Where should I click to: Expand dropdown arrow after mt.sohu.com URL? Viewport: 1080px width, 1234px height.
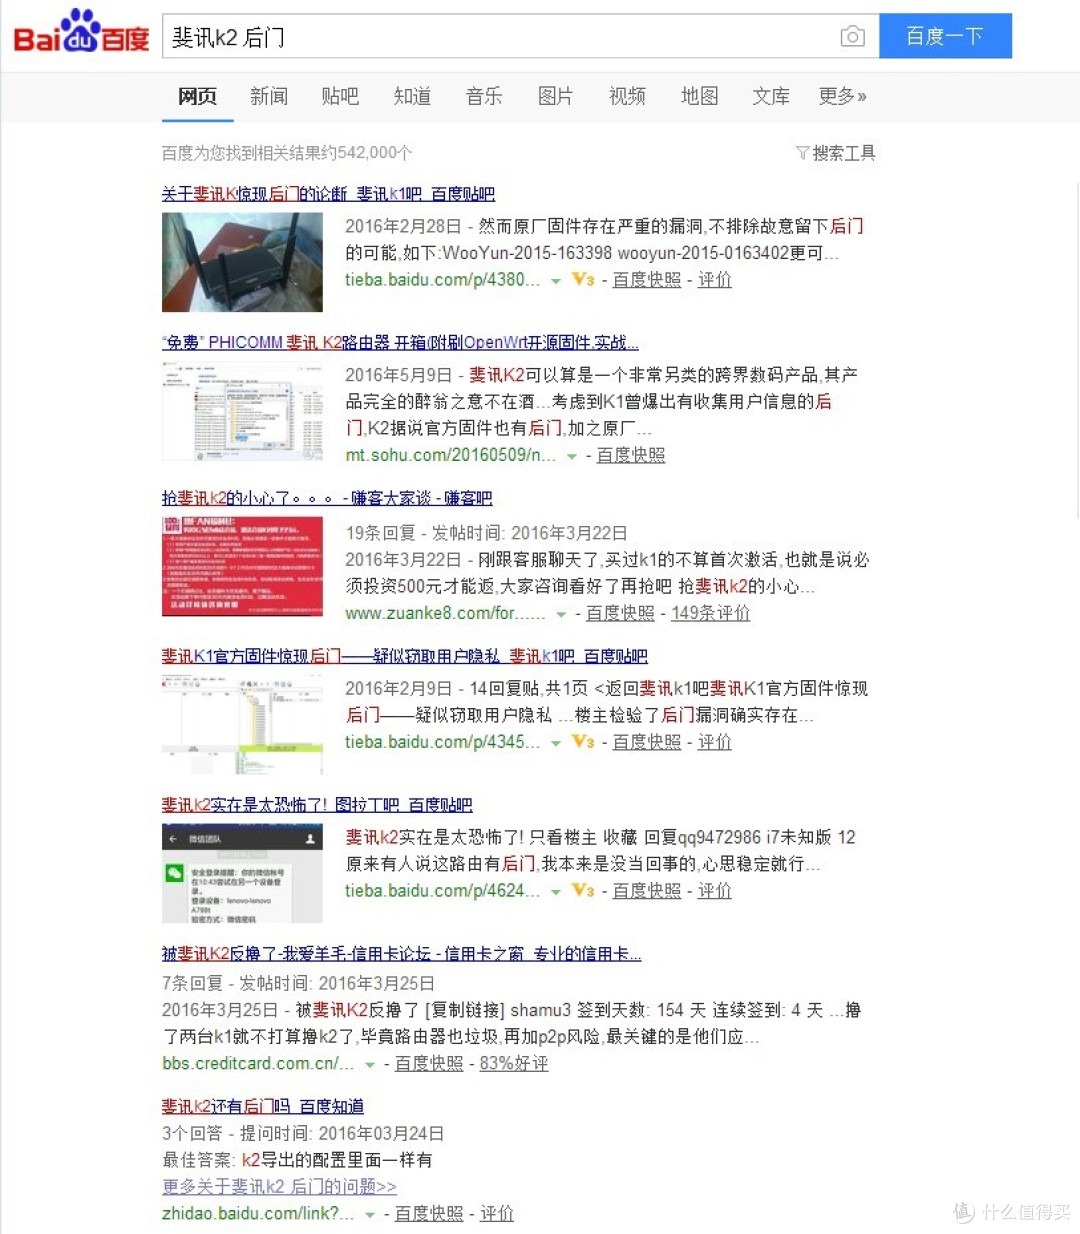(x=572, y=456)
